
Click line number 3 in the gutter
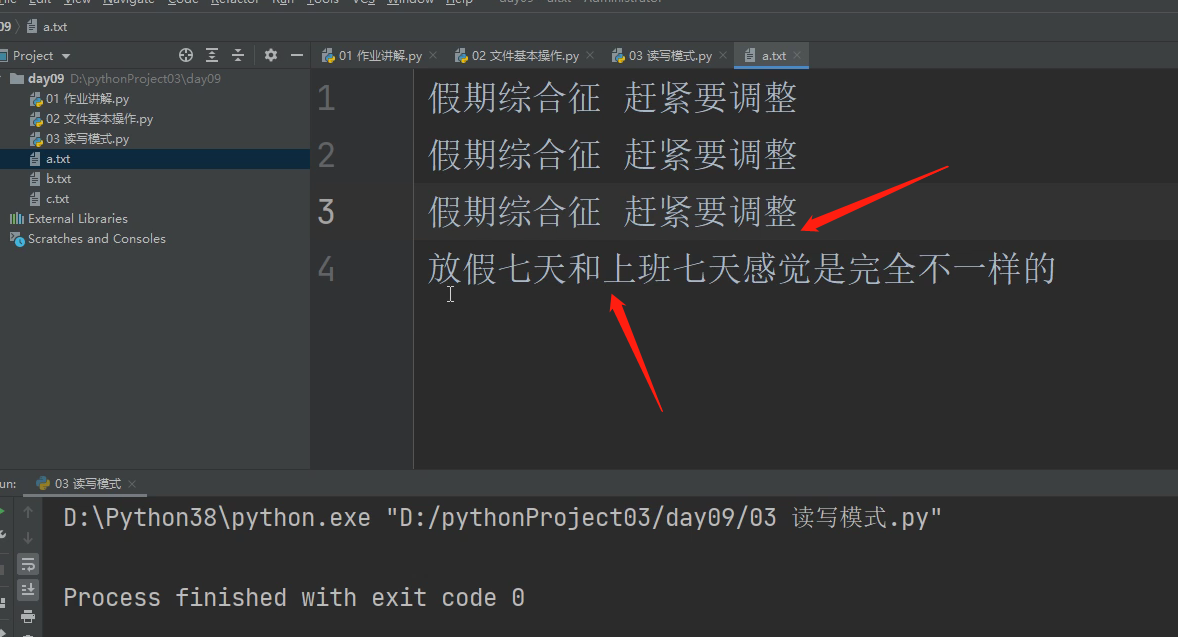326,212
